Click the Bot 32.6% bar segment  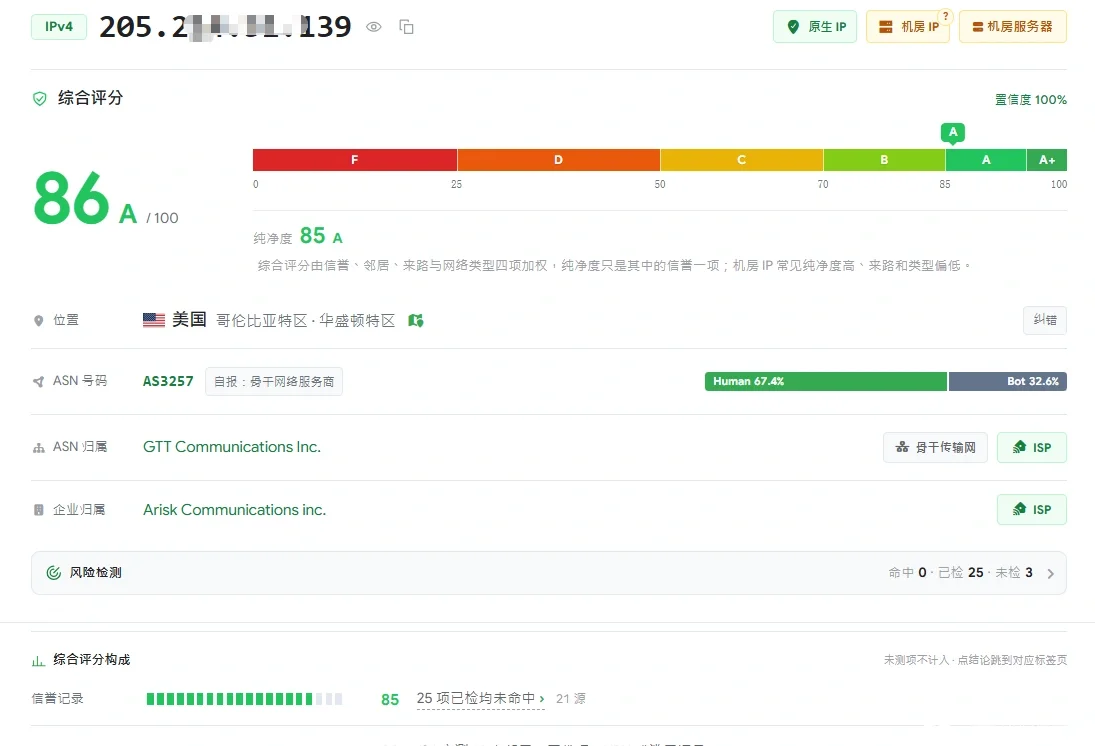pyautogui.click(x=1008, y=381)
